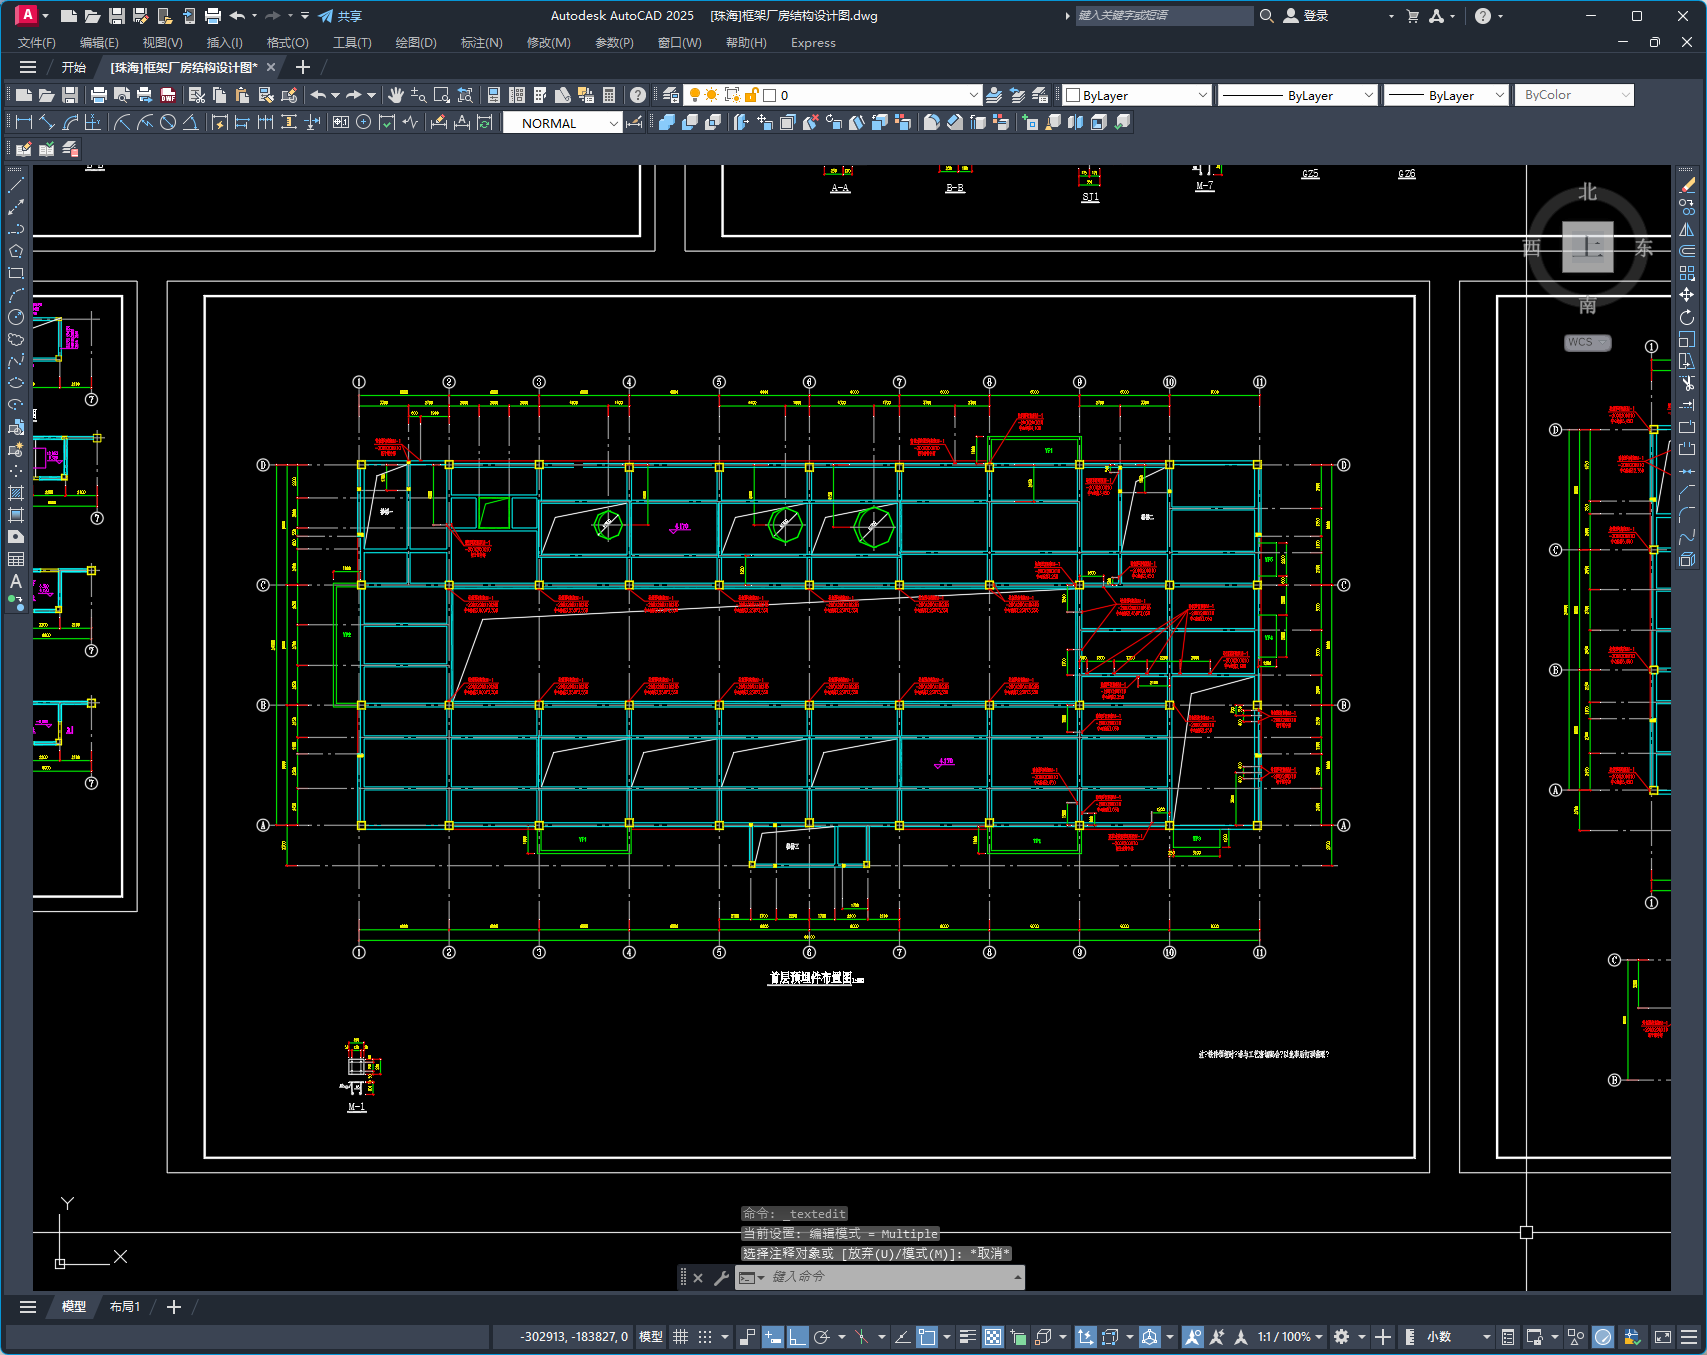Toggle transparency display in status bar
This screenshot has width=1707, height=1355.
(x=993, y=1337)
